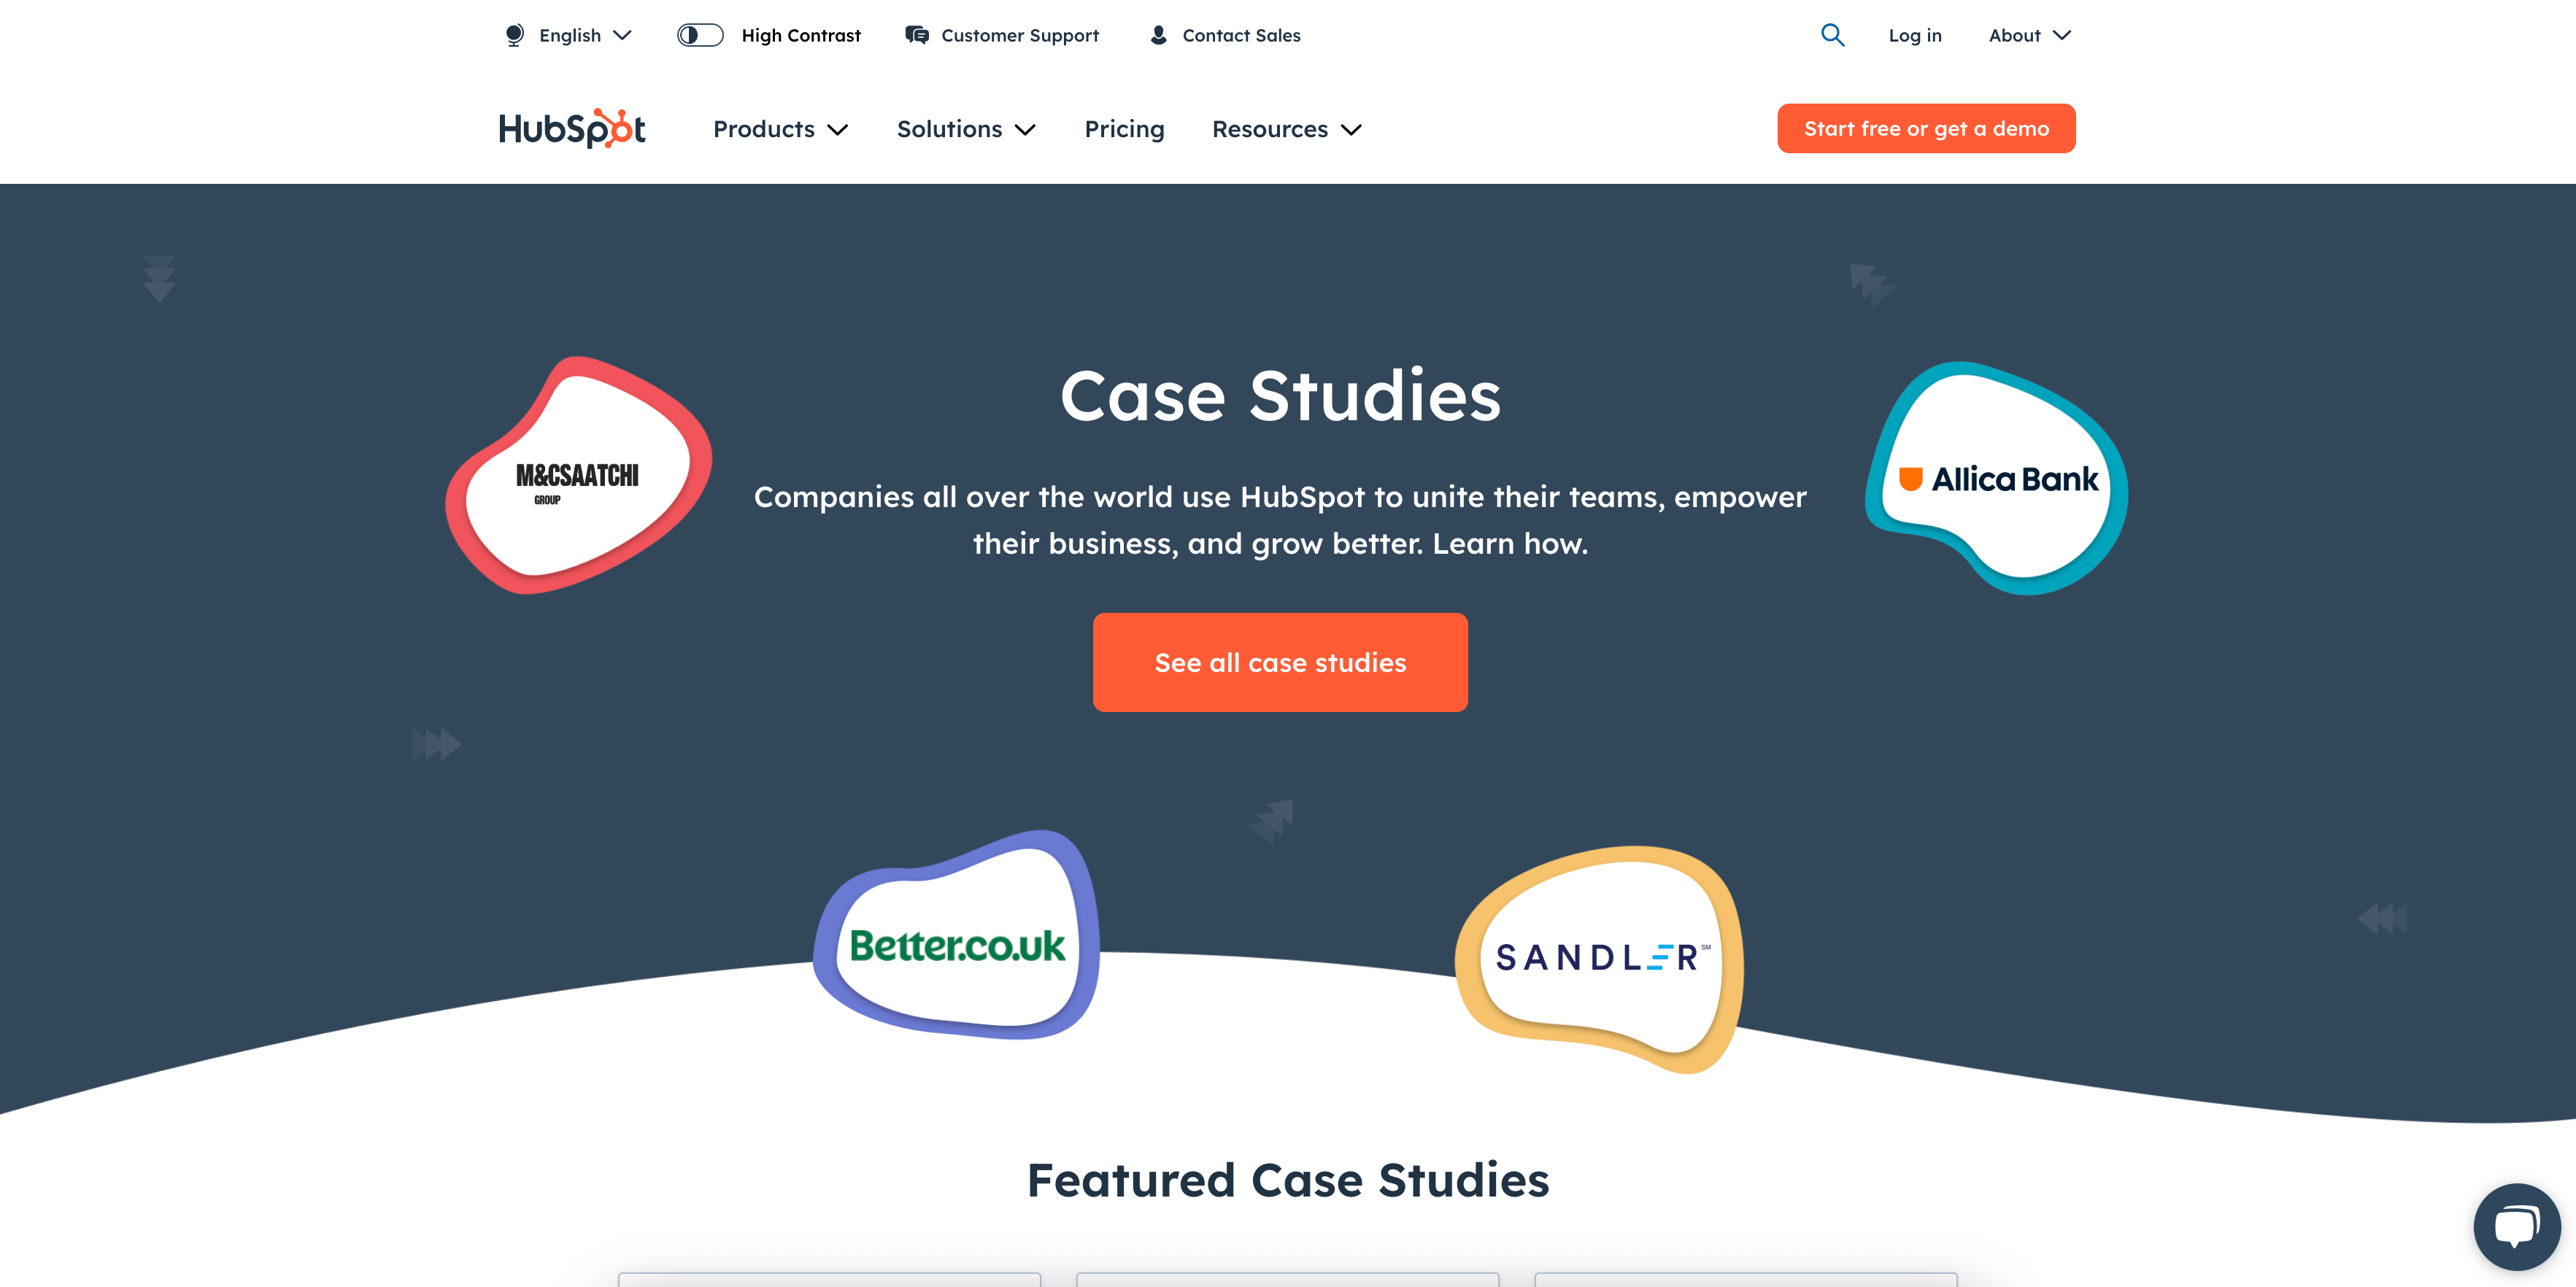Click the contact sales person icon
This screenshot has height=1287, width=2576.
pos(1157,34)
